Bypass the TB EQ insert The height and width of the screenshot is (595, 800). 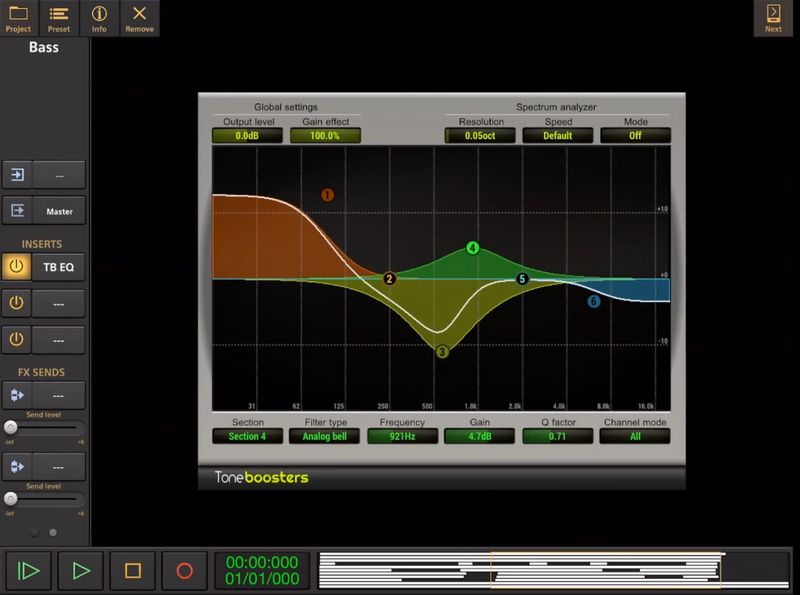pos(17,266)
